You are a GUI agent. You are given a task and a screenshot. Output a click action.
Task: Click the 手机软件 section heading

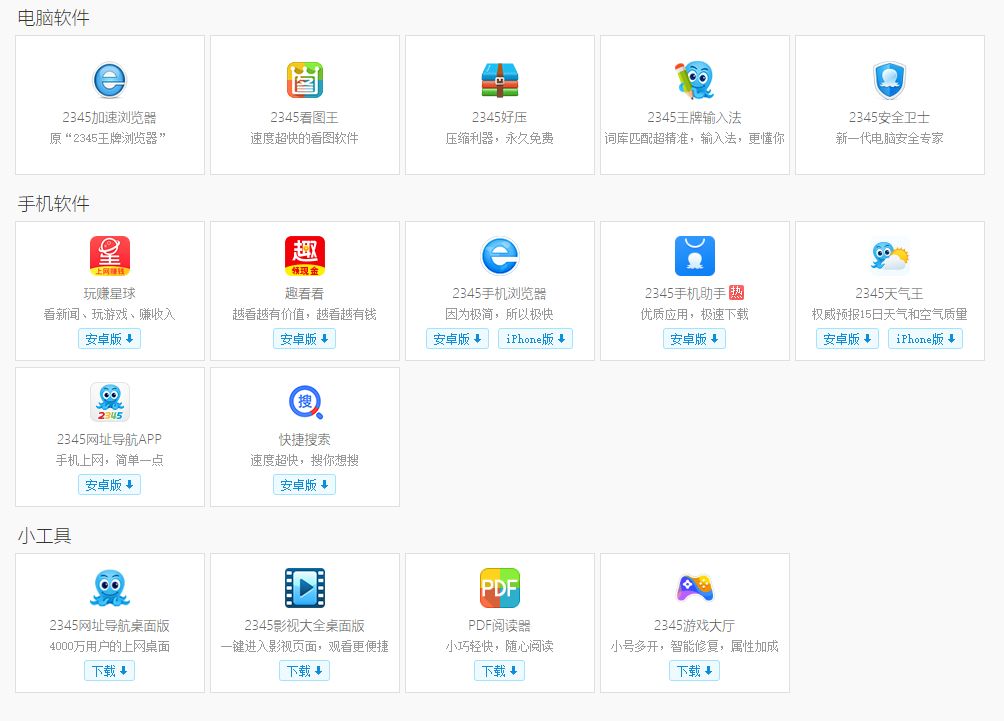coord(53,204)
